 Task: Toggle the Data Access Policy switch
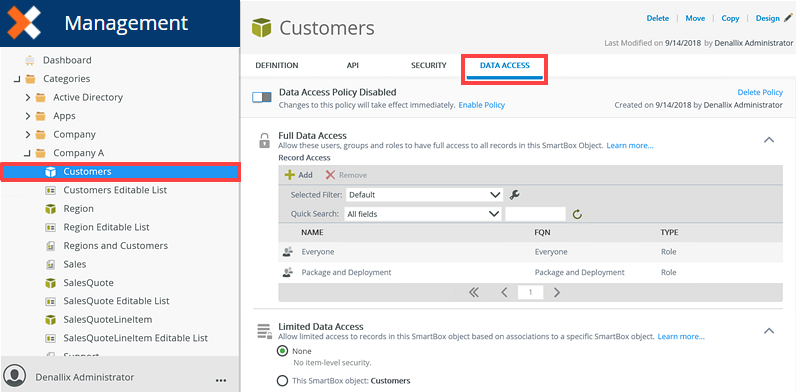tap(262, 97)
